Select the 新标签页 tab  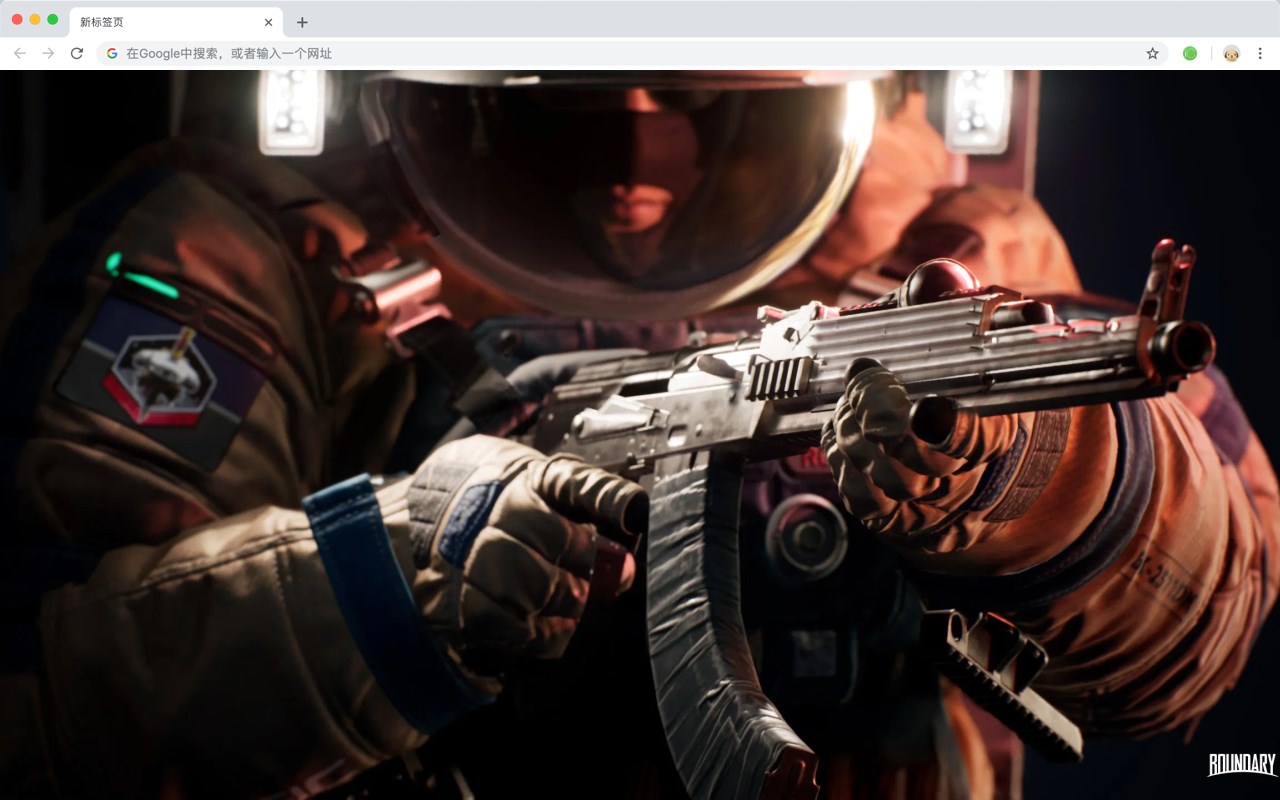(x=176, y=22)
